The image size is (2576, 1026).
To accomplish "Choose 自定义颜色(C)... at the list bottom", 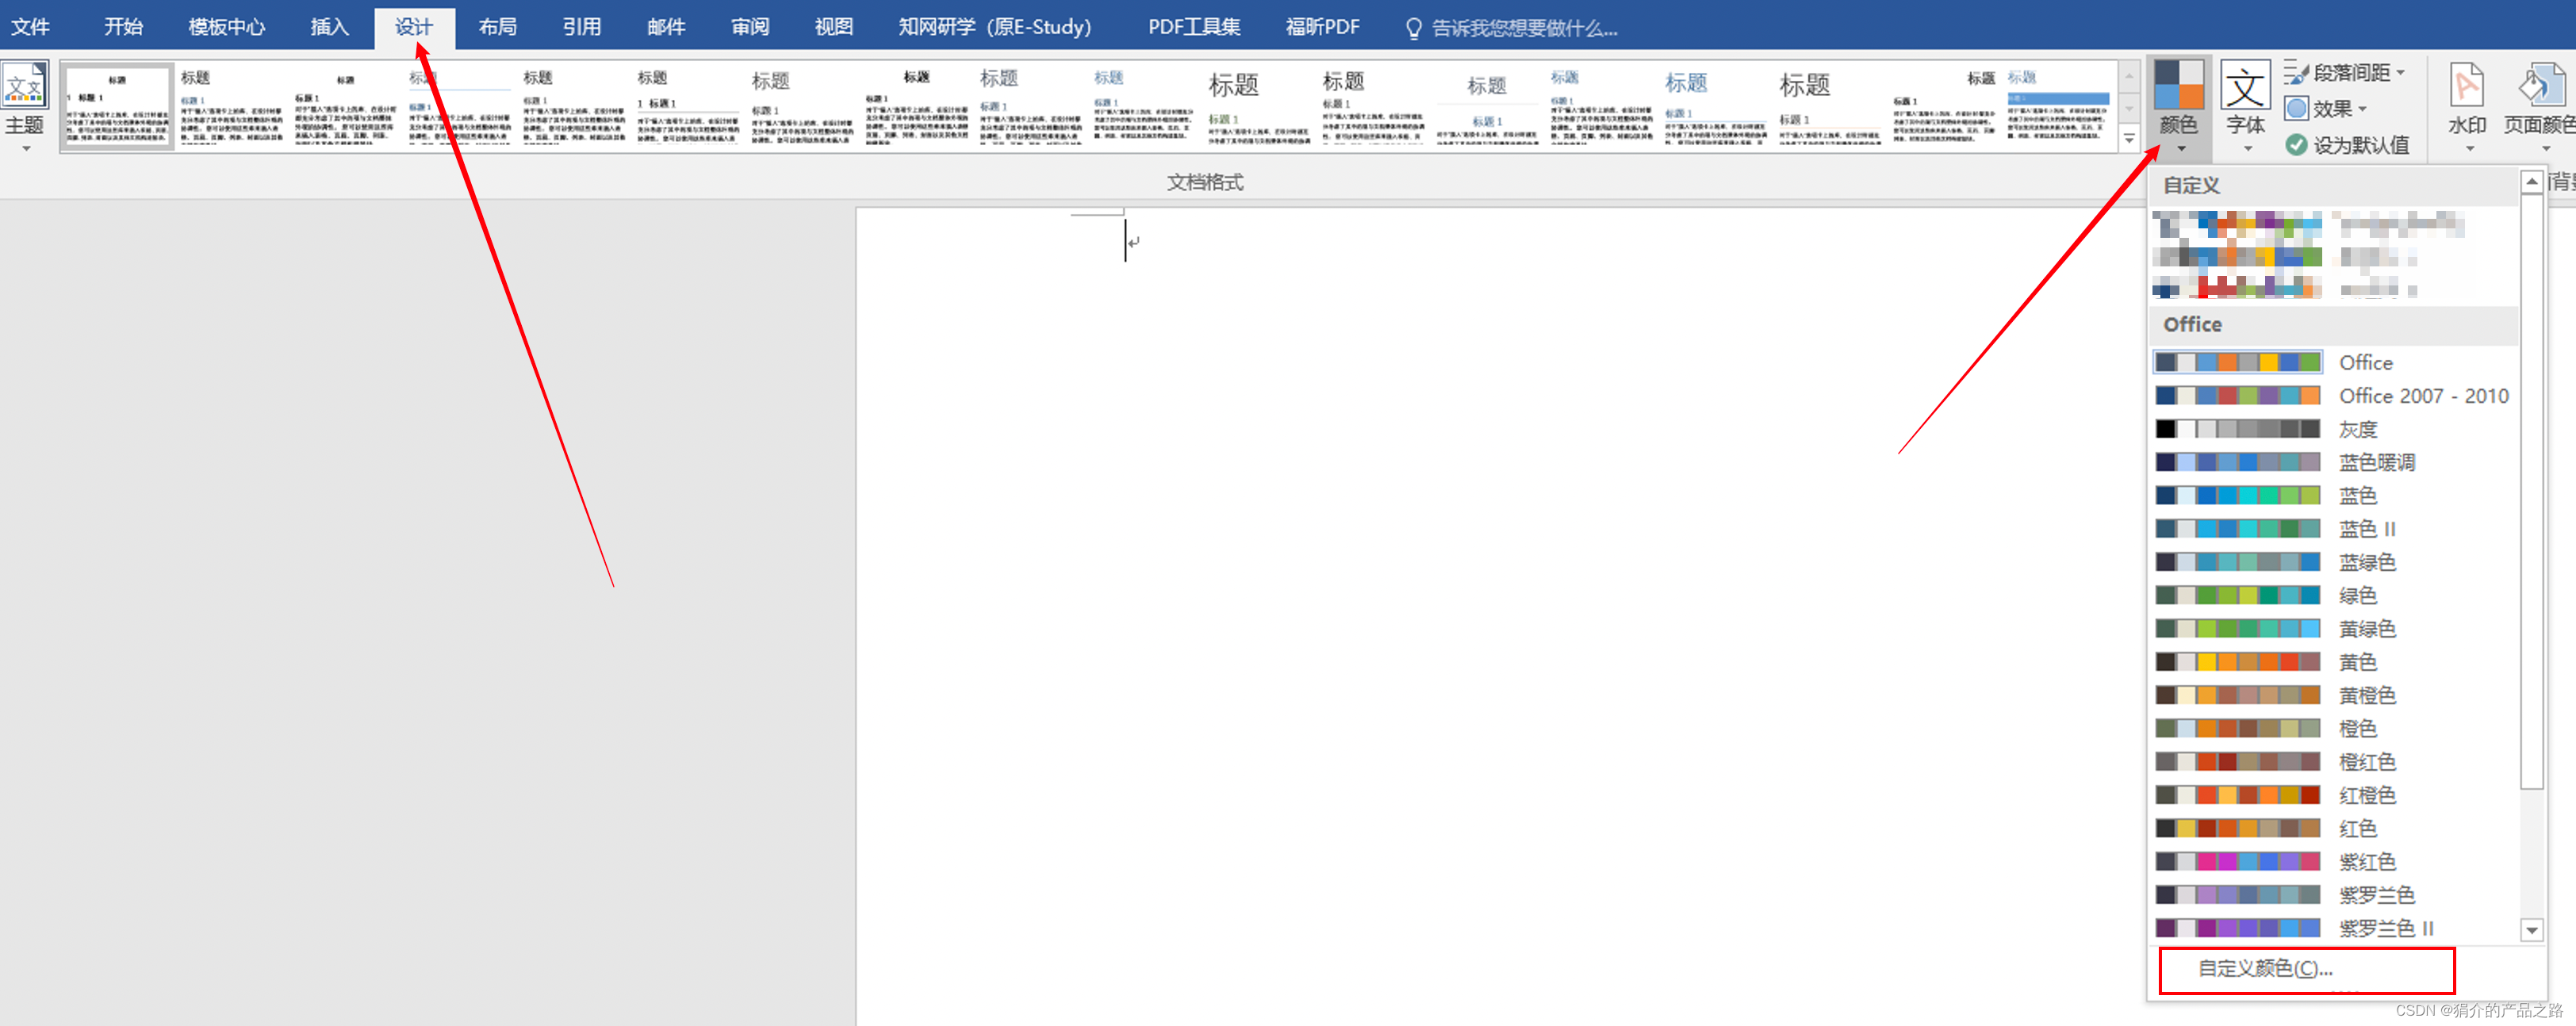I will [2265, 968].
